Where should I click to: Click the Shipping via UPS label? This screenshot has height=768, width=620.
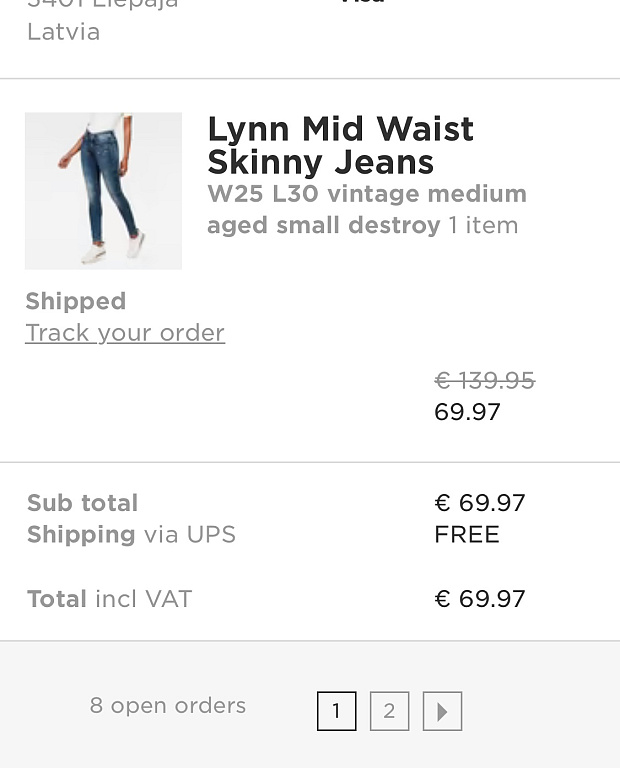pos(131,535)
